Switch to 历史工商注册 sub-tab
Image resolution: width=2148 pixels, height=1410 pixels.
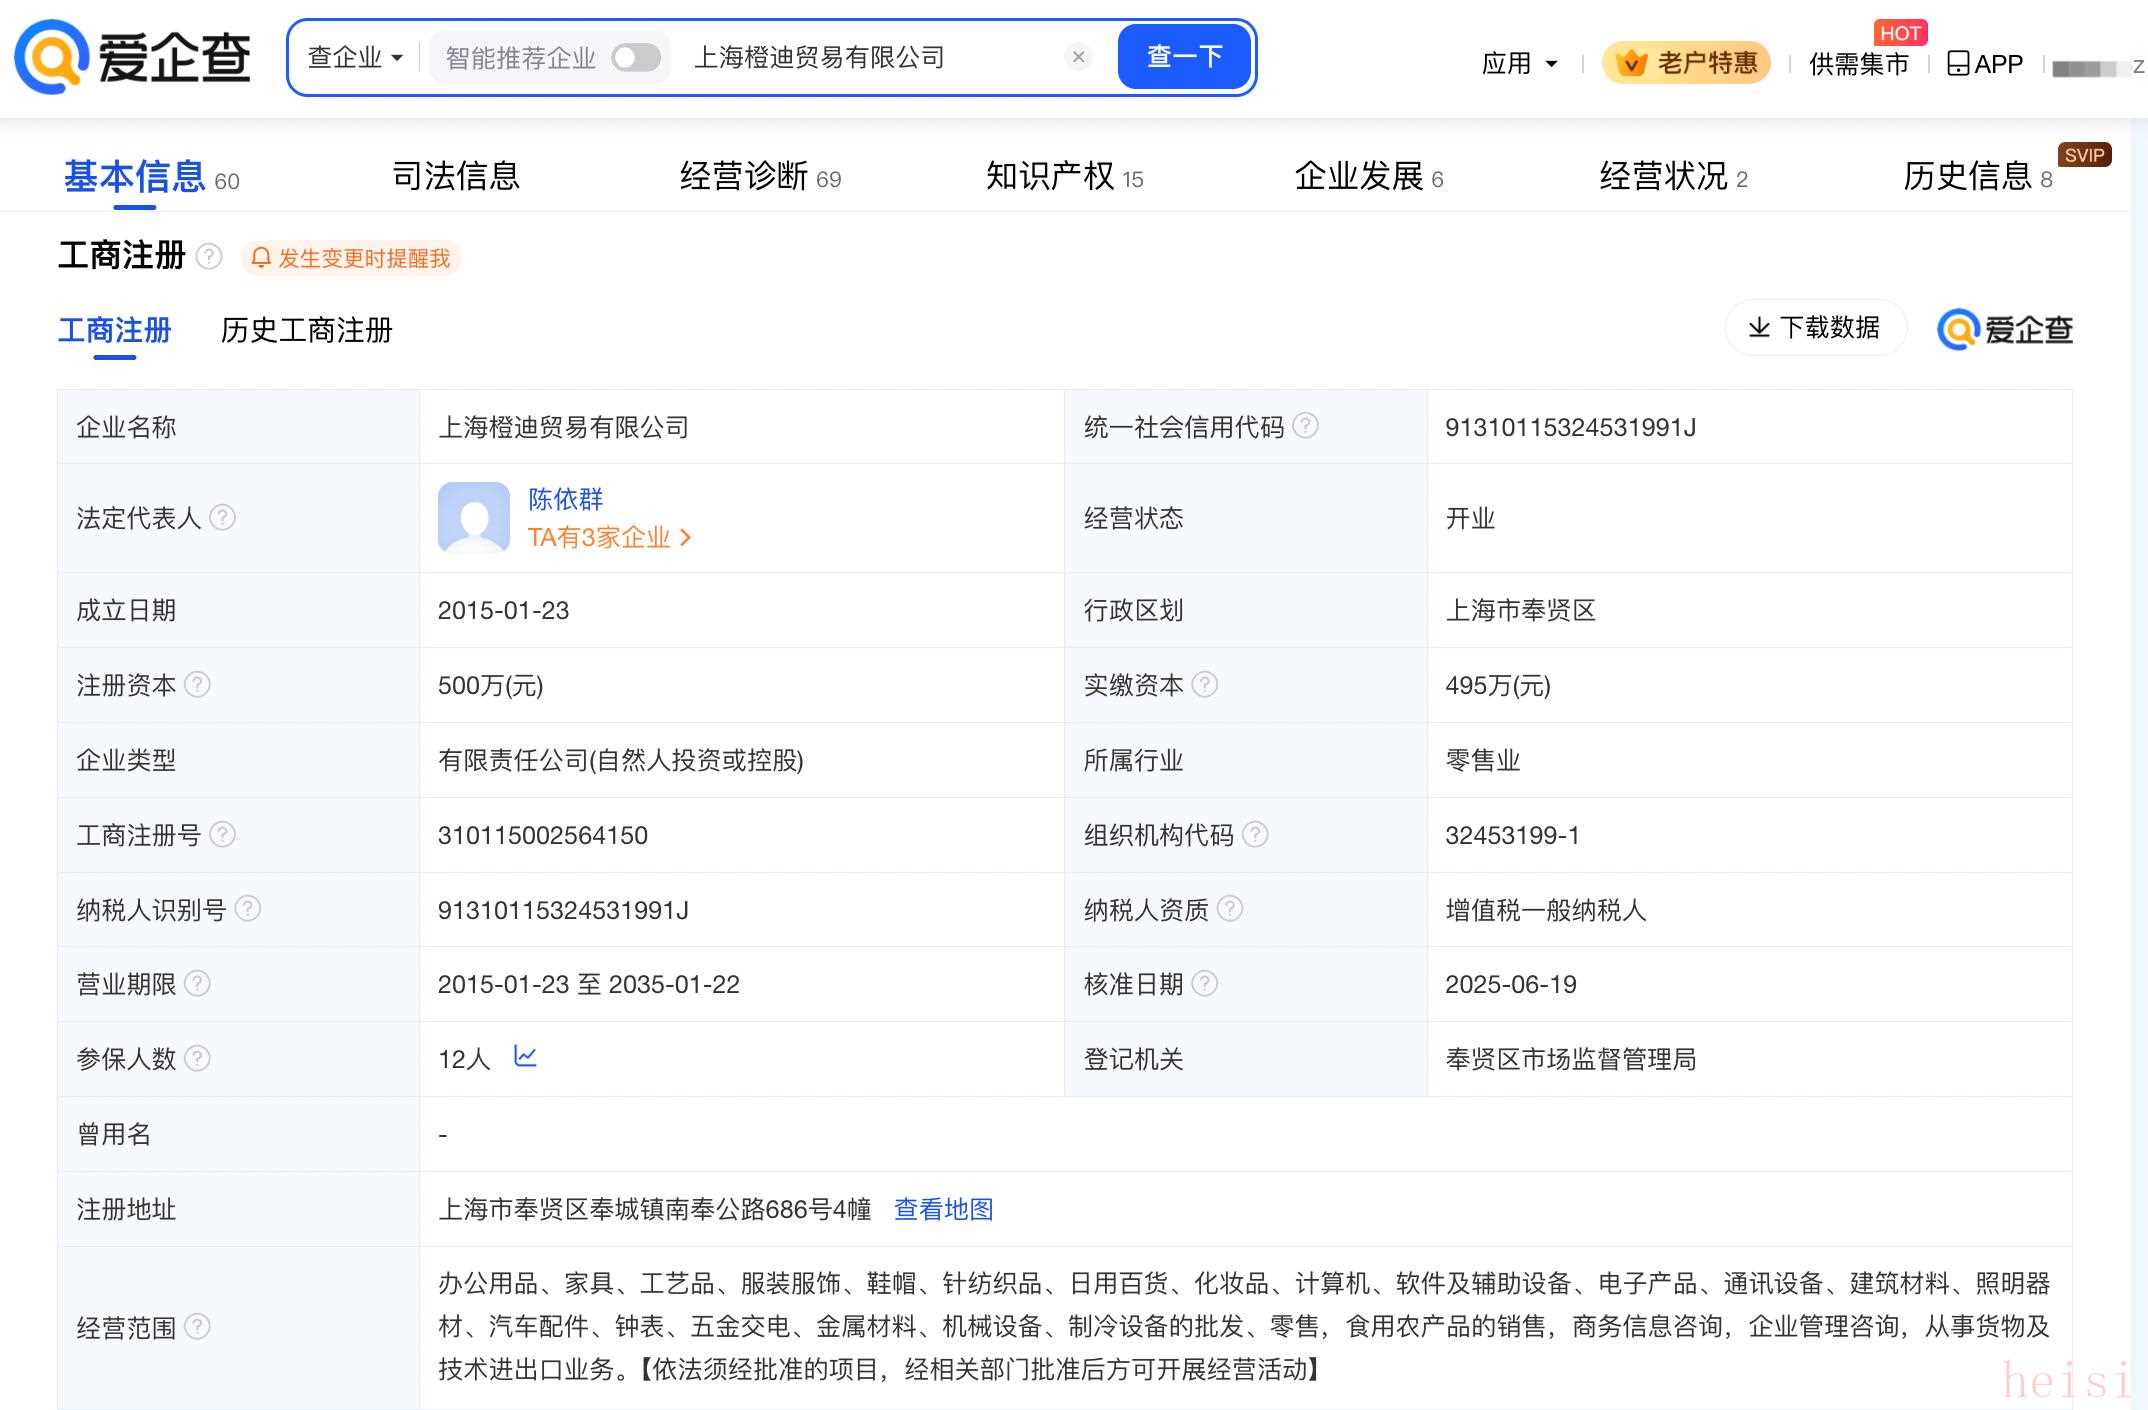click(306, 330)
